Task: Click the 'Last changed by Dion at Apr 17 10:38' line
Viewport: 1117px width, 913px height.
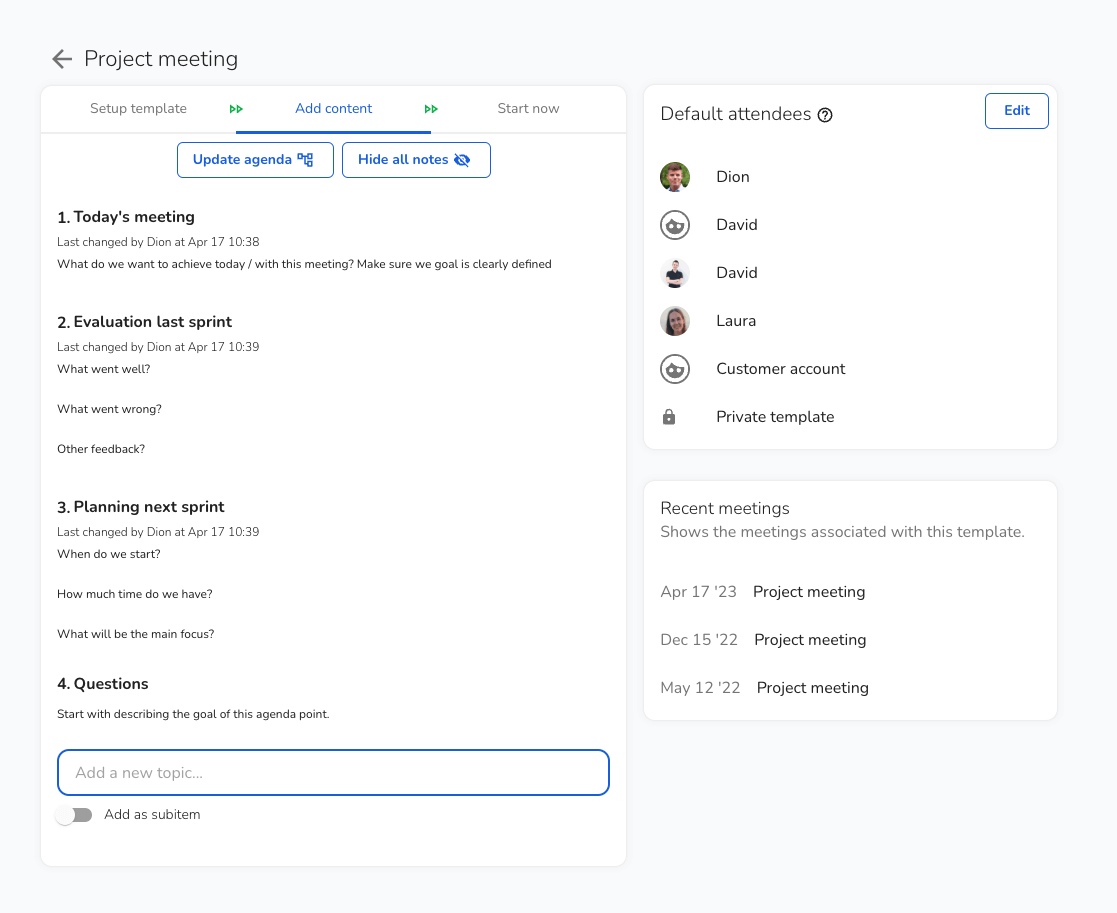Action: [x=158, y=242]
